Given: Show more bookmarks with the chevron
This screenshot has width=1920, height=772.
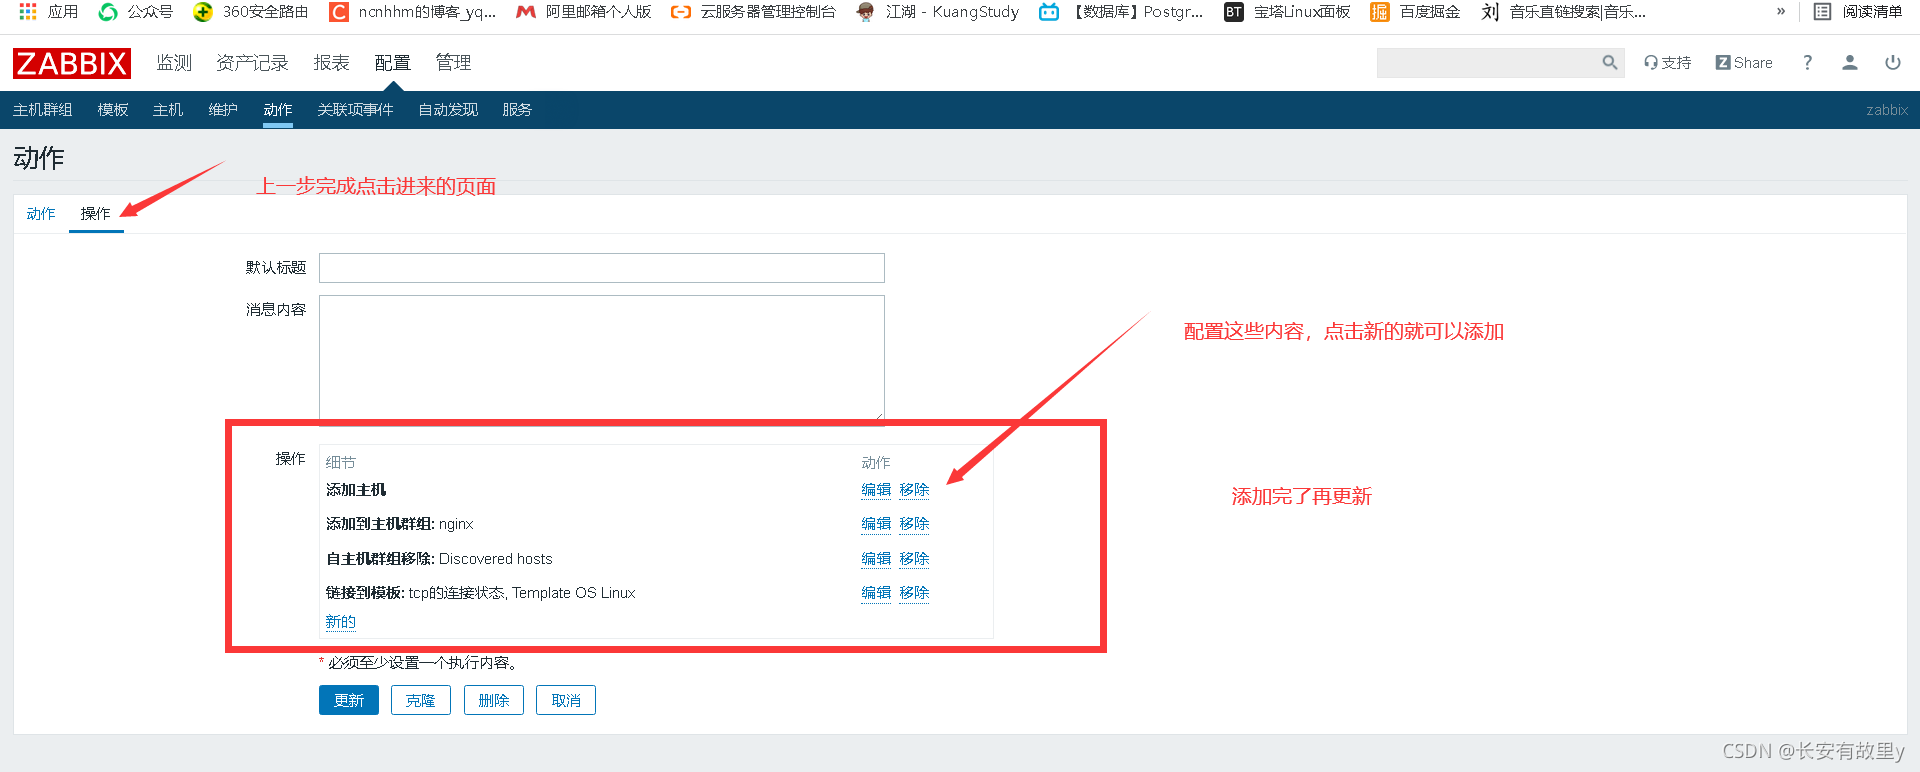Looking at the screenshot, I should 1781,12.
